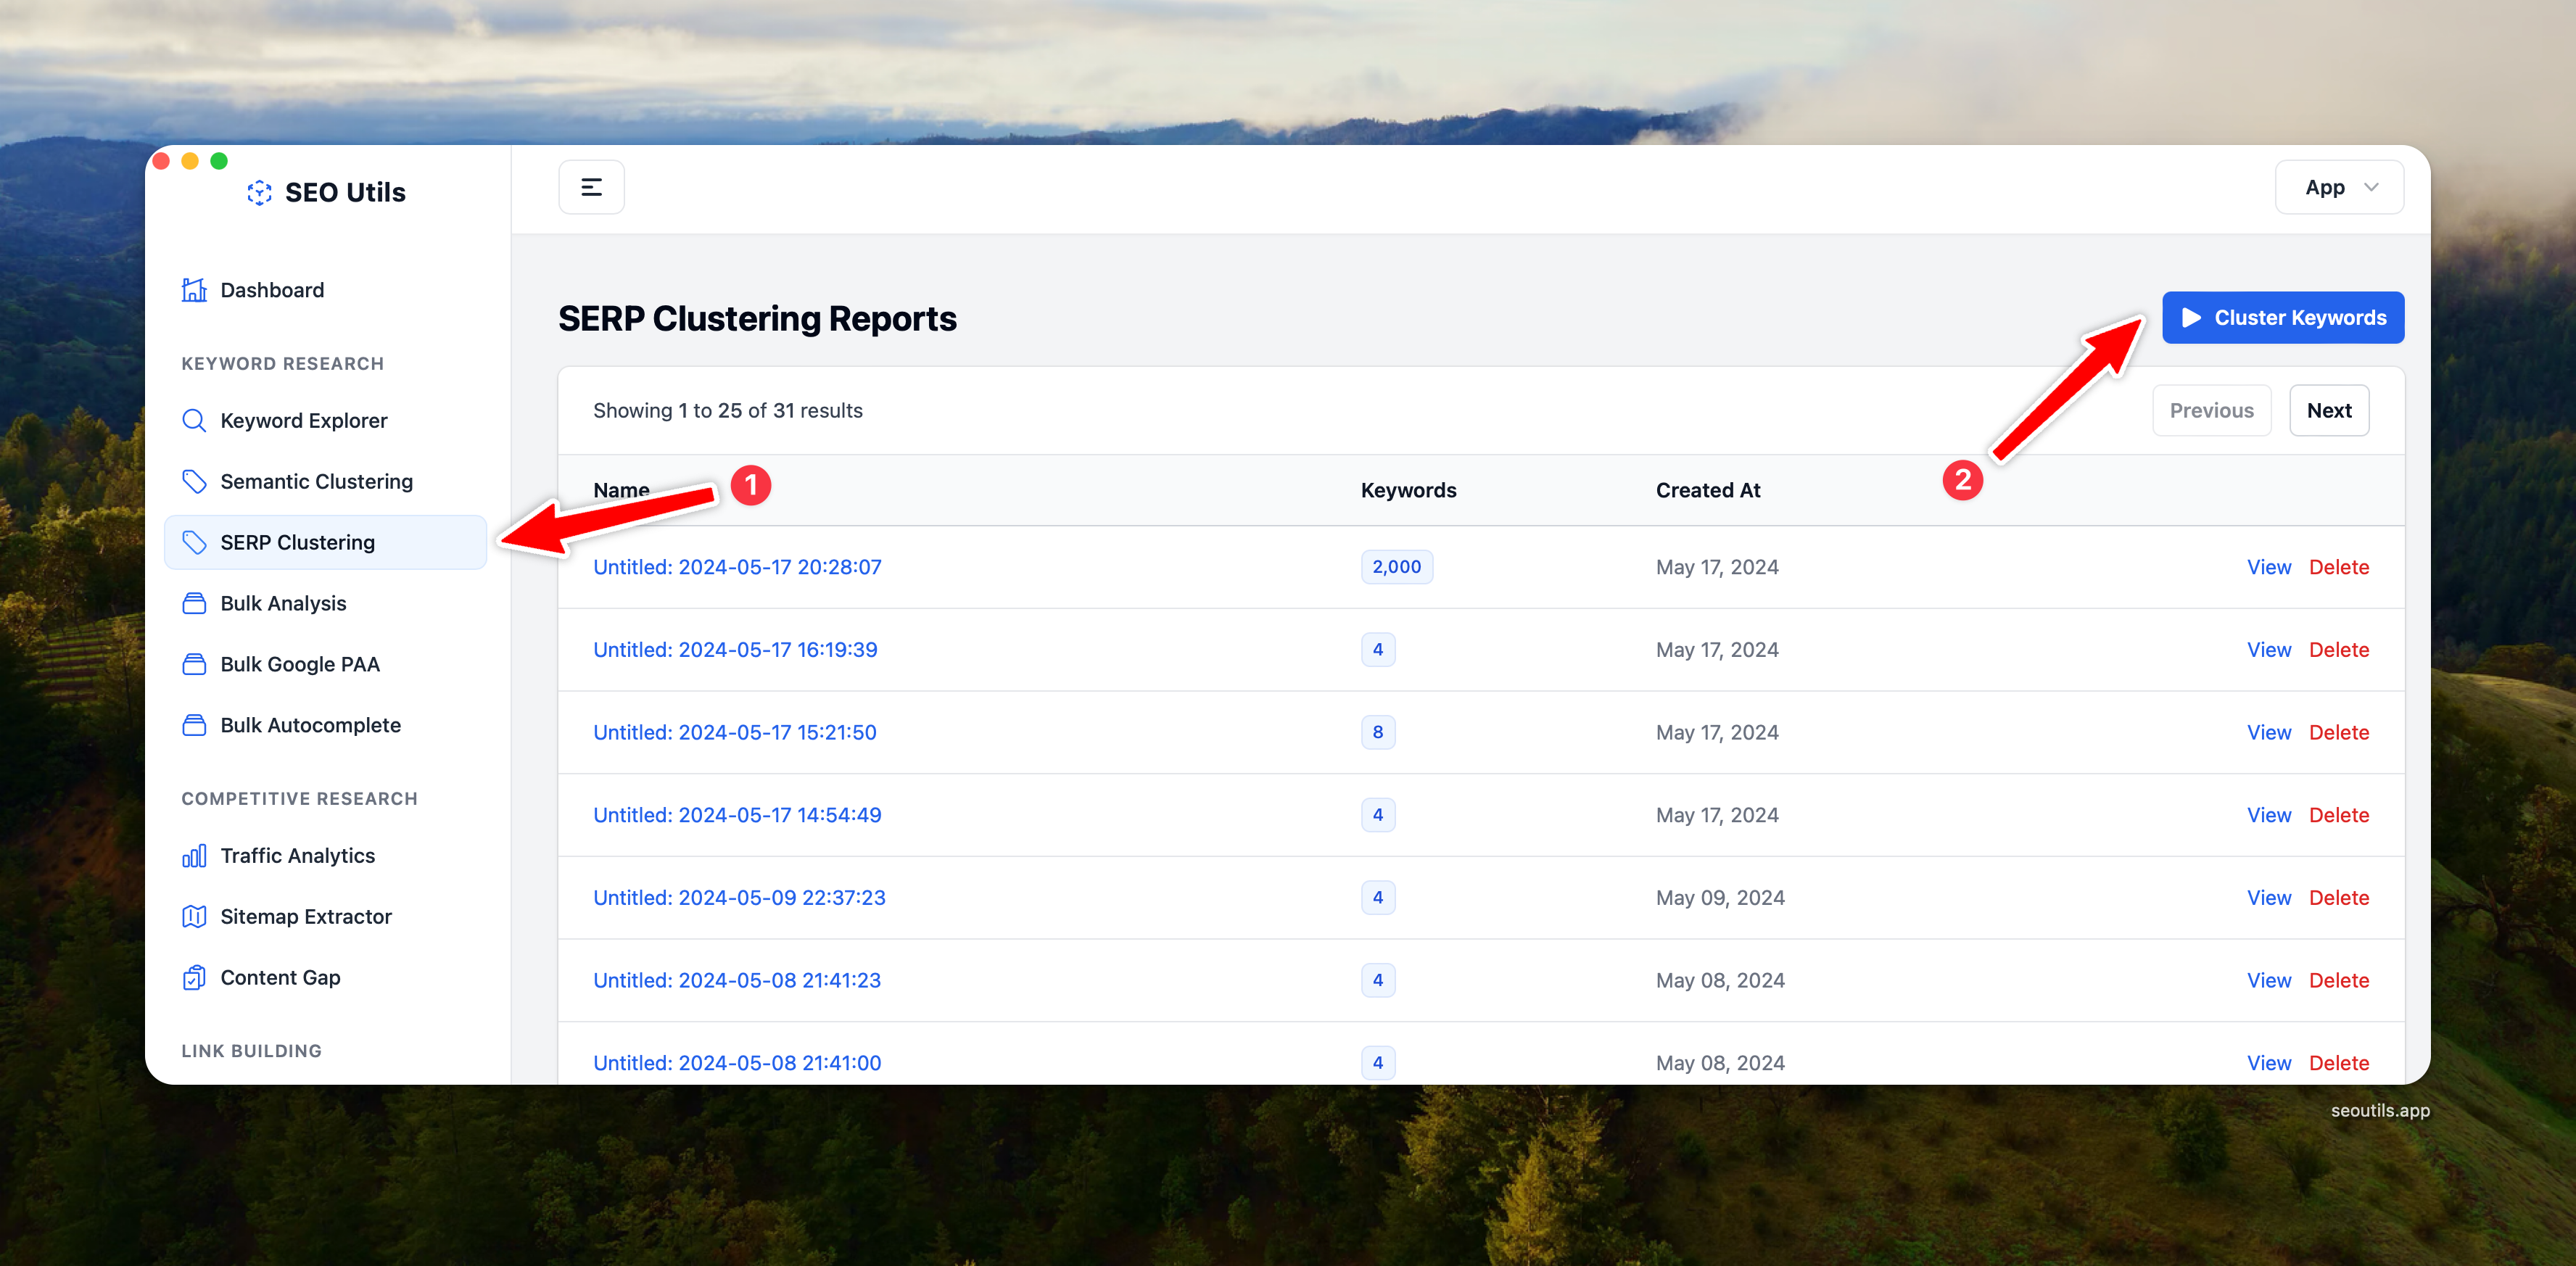Image resolution: width=2576 pixels, height=1266 pixels.
Task: Click the SEO Utils logo icon
Action: 259,193
